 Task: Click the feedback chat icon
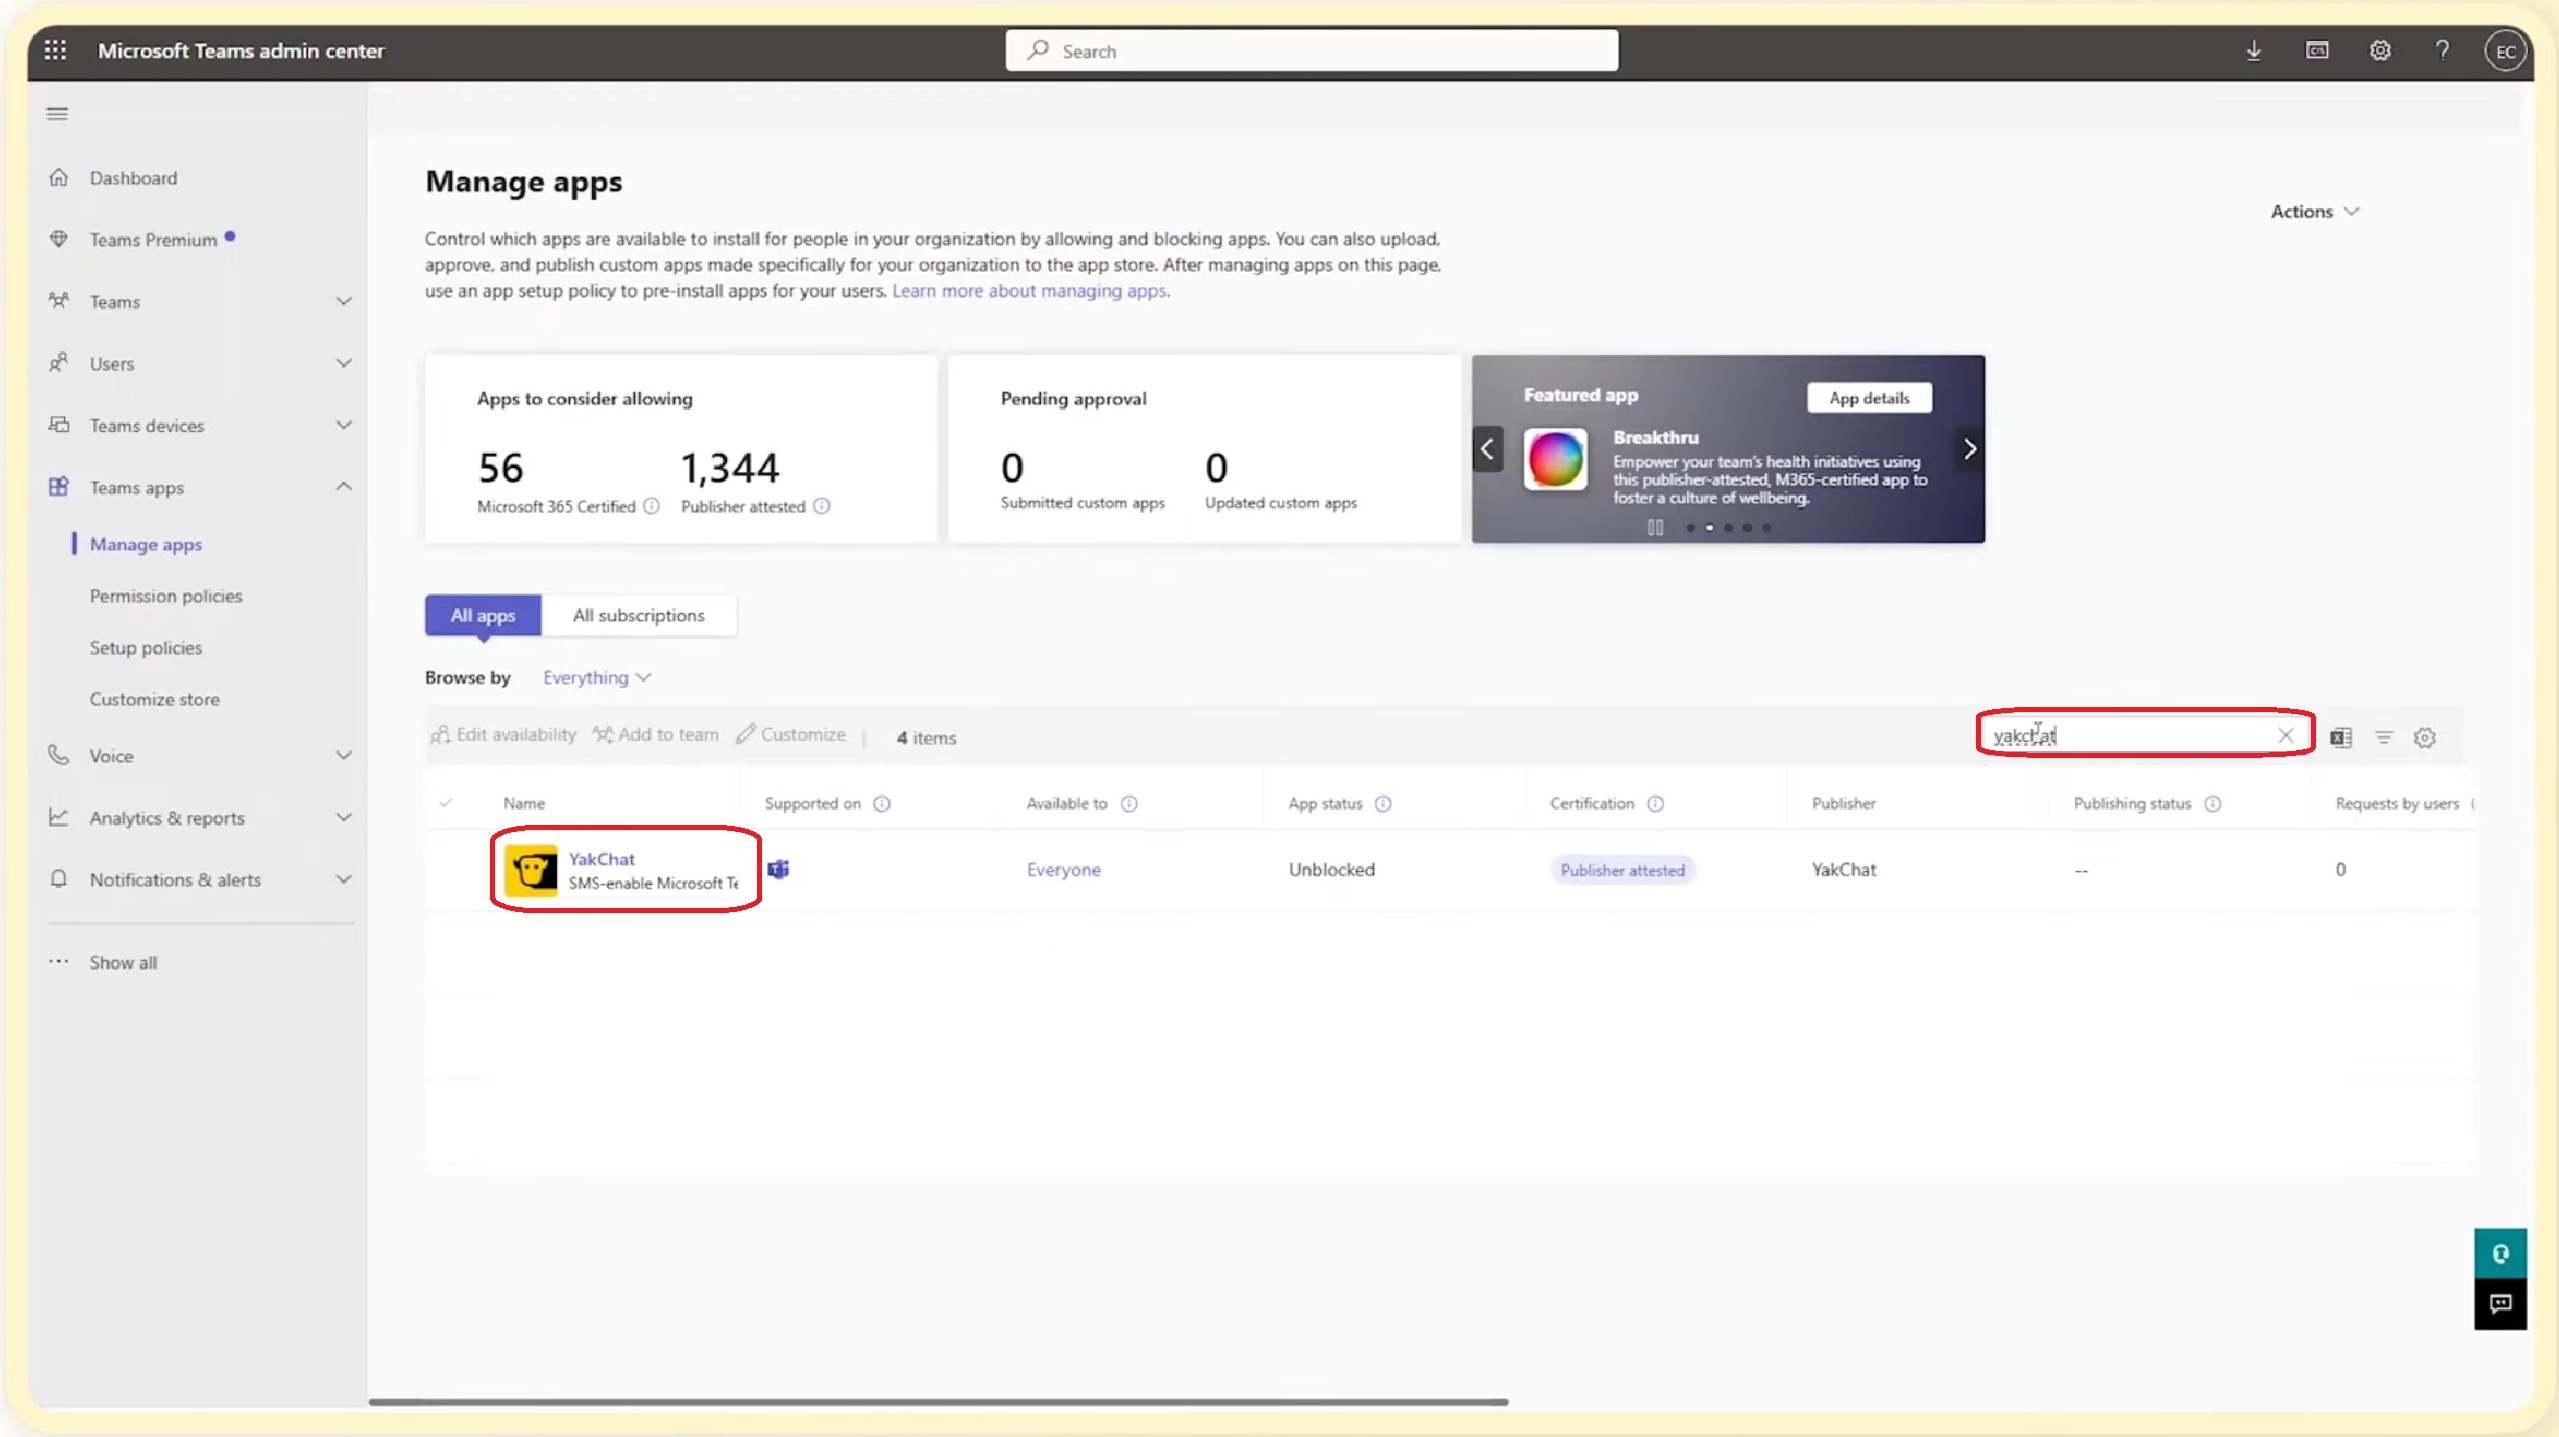[x=2500, y=1303]
